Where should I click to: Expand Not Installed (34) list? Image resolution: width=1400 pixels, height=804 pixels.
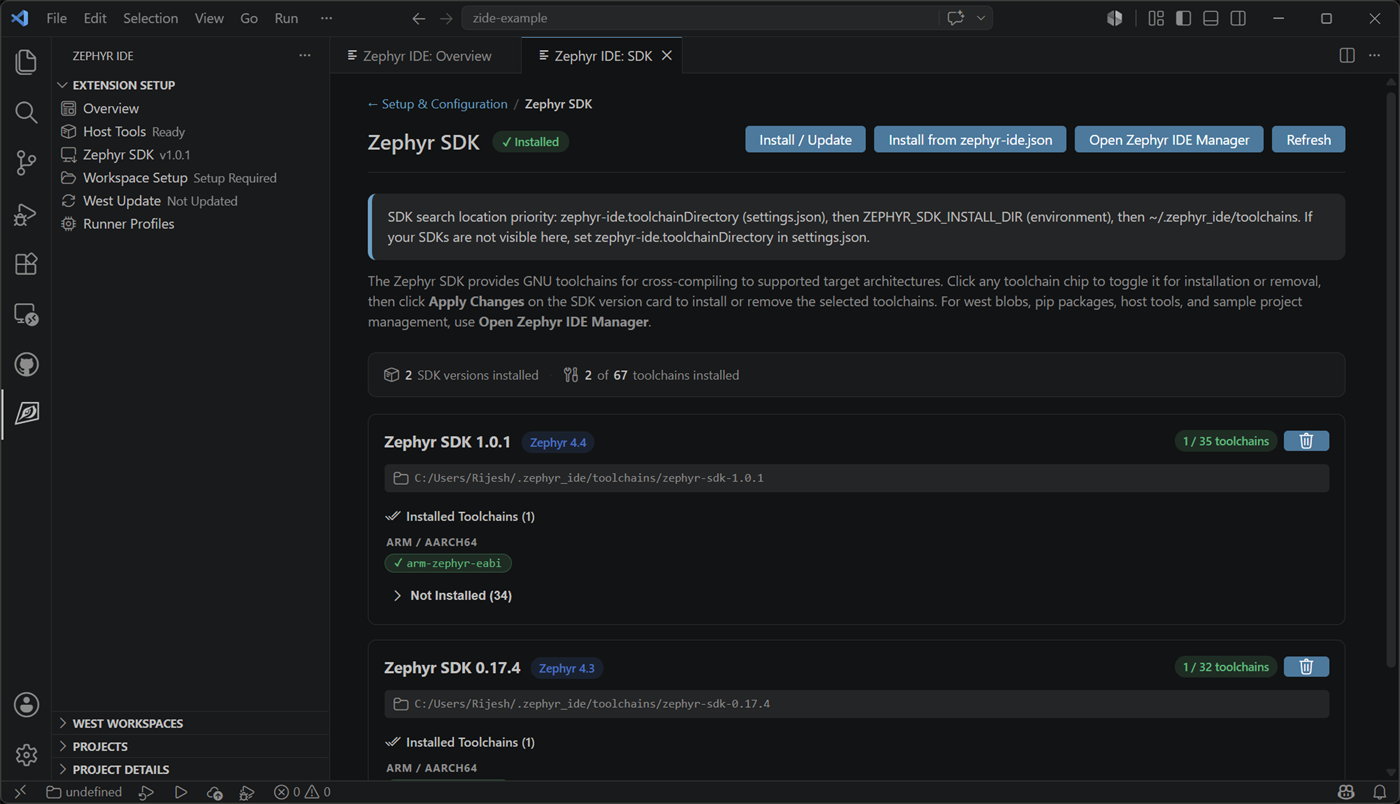click(x=451, y=595)
